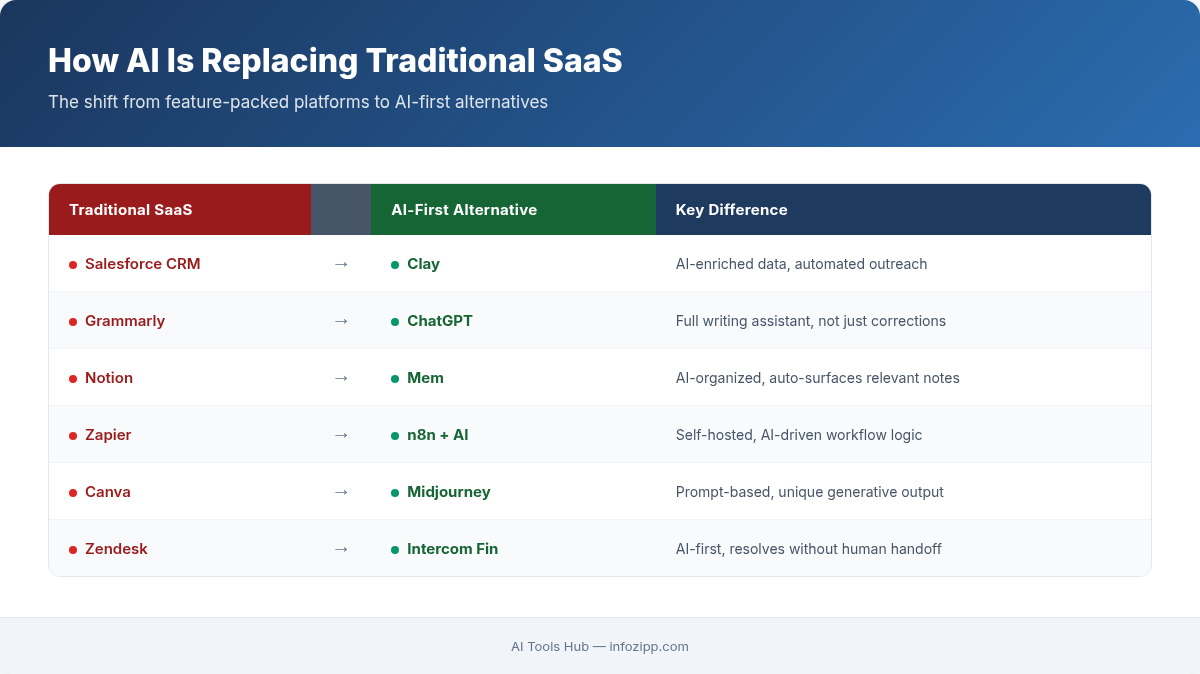Click the blue gradient header banner

tap(600, 72)
